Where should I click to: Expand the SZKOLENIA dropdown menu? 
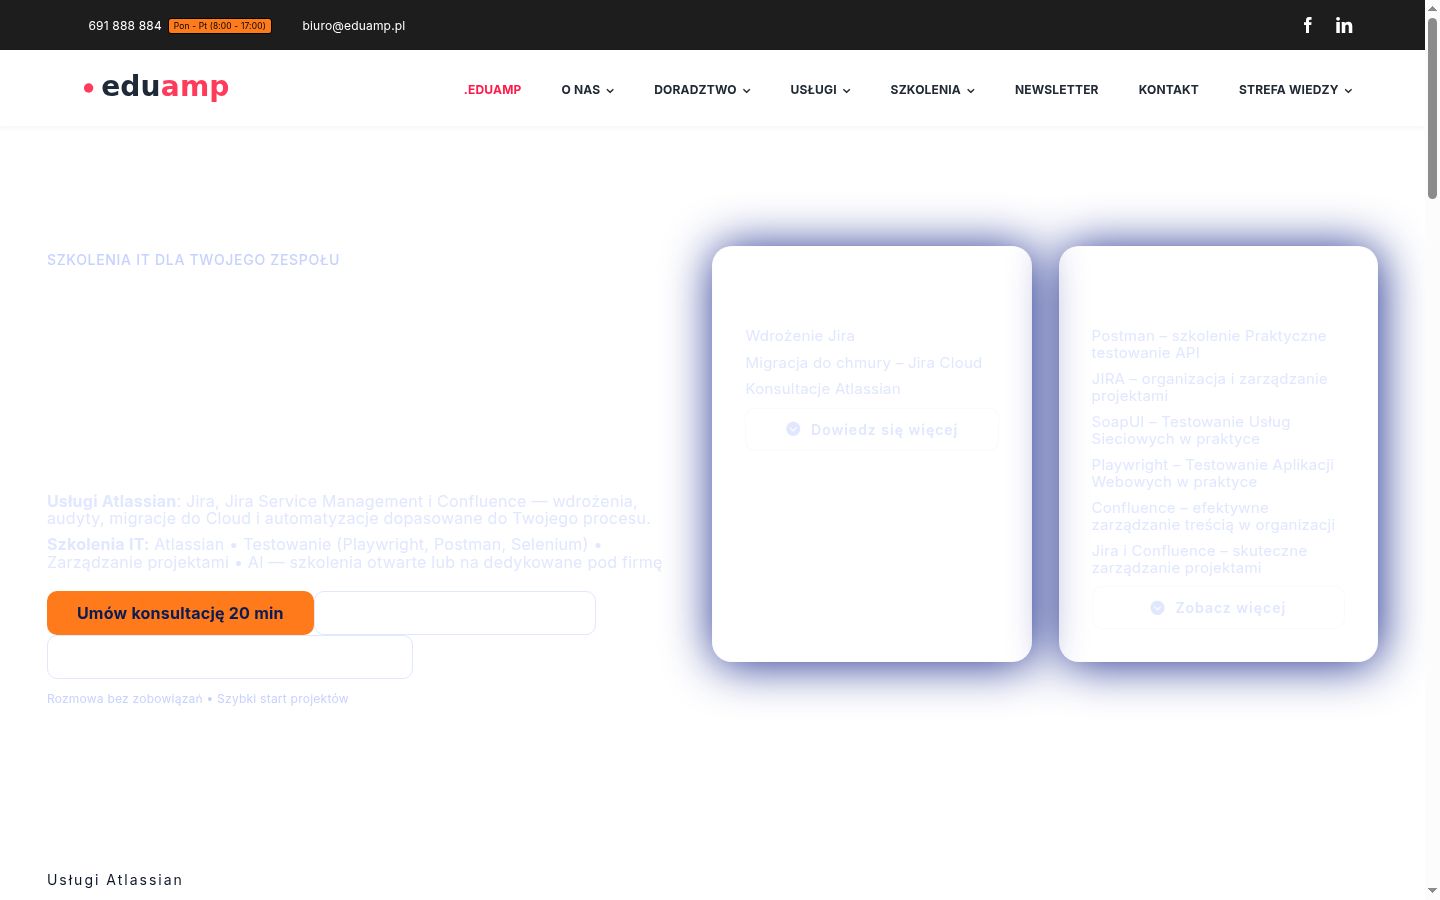(932, 90)
